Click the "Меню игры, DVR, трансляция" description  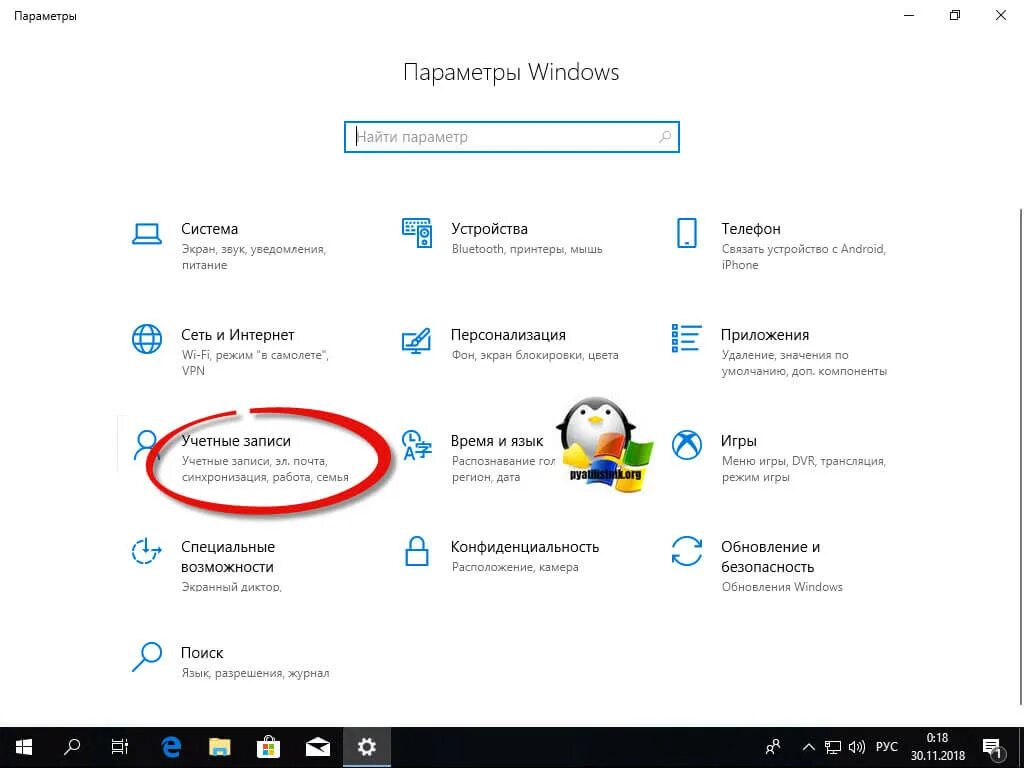coord(804,461)
